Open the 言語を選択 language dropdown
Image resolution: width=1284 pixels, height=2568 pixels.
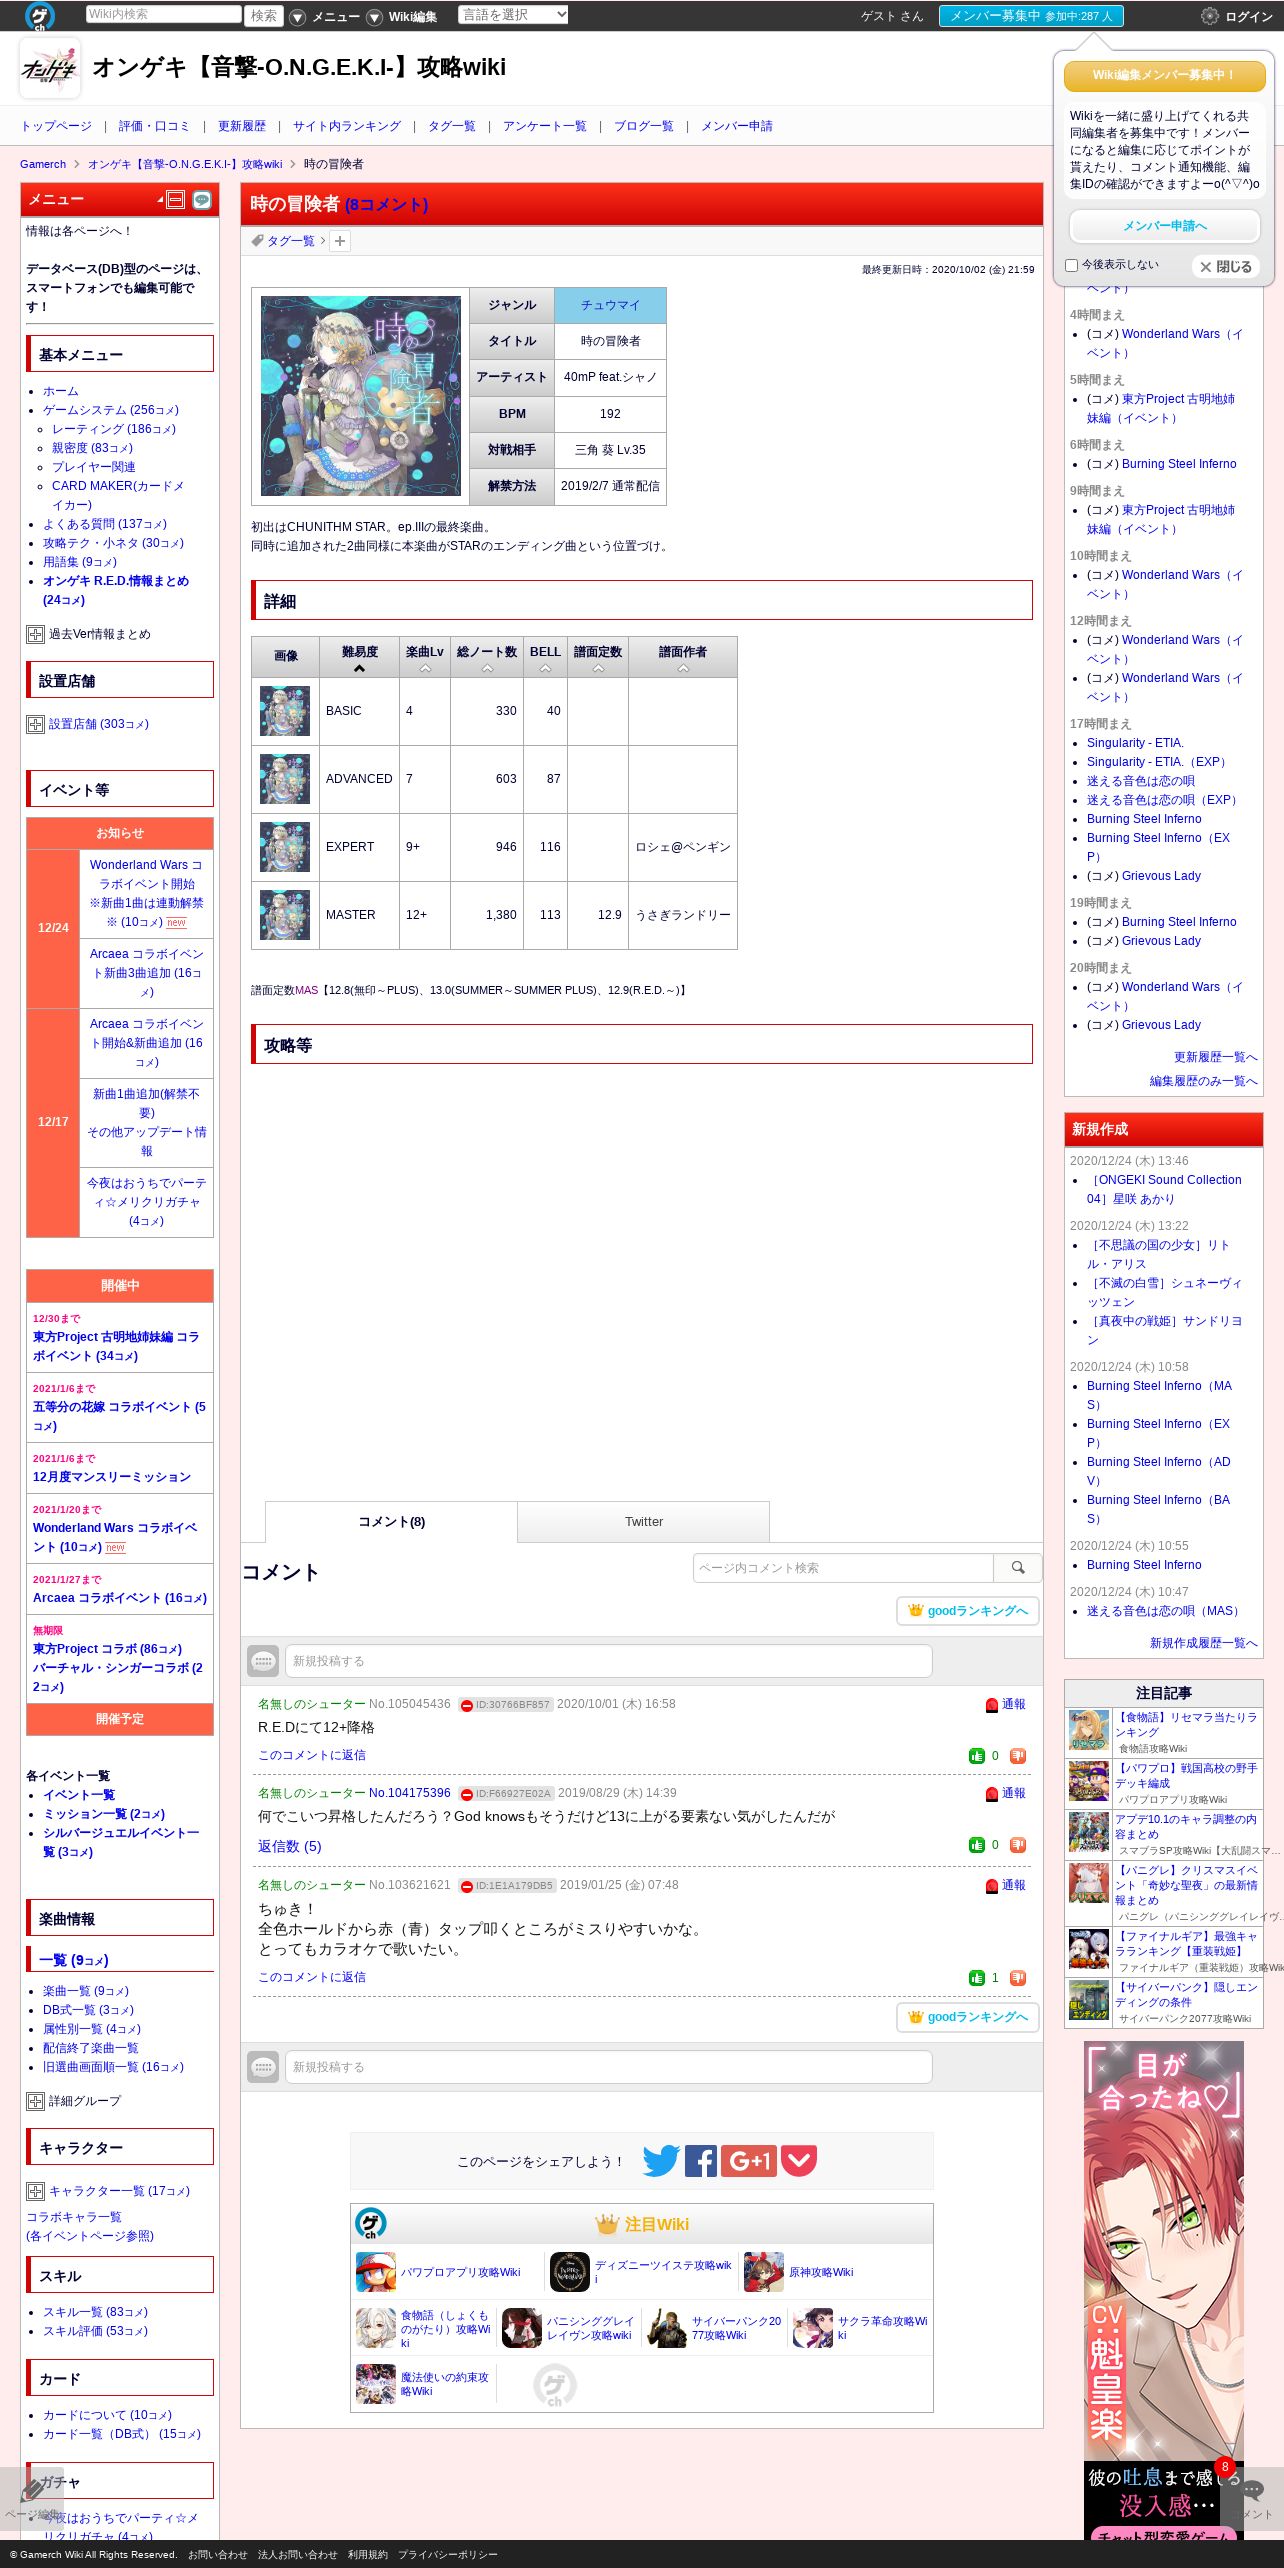coord(513,14)
